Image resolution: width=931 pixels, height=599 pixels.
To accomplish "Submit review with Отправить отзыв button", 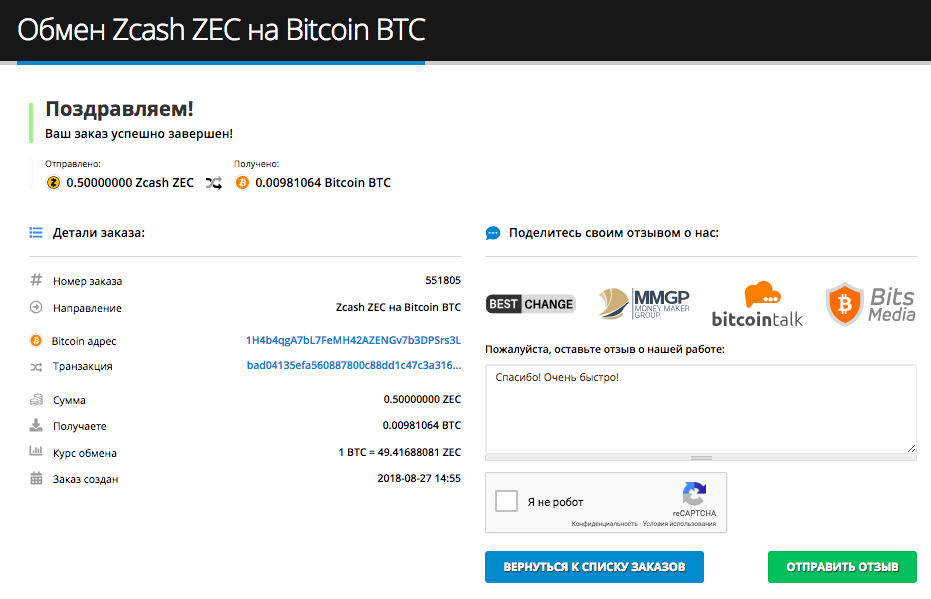I will click(x=842, y=567).
